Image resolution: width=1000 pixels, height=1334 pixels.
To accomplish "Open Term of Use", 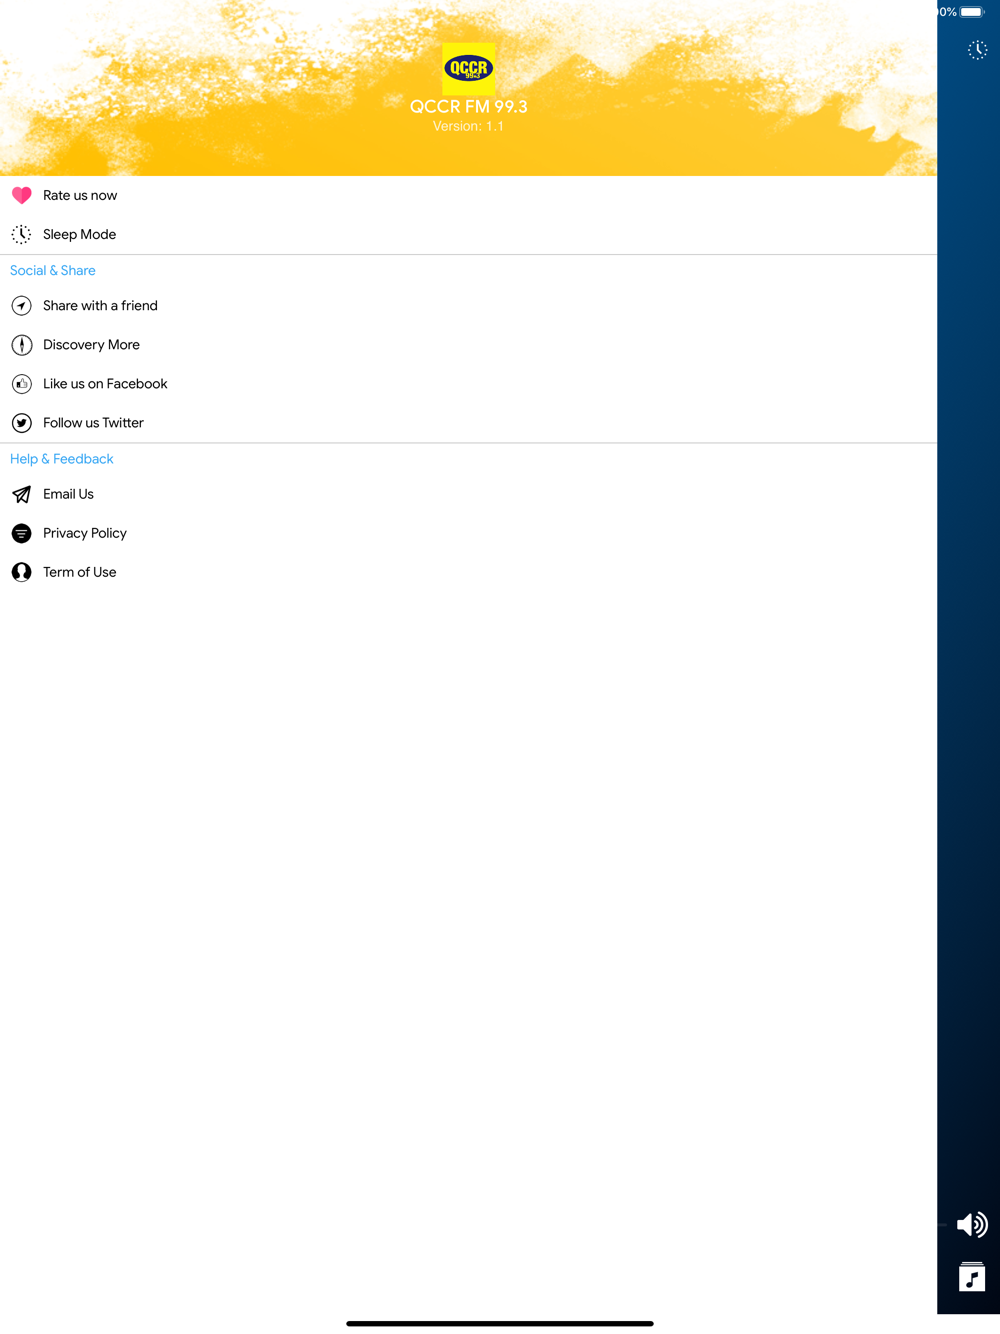I will 468,571.
